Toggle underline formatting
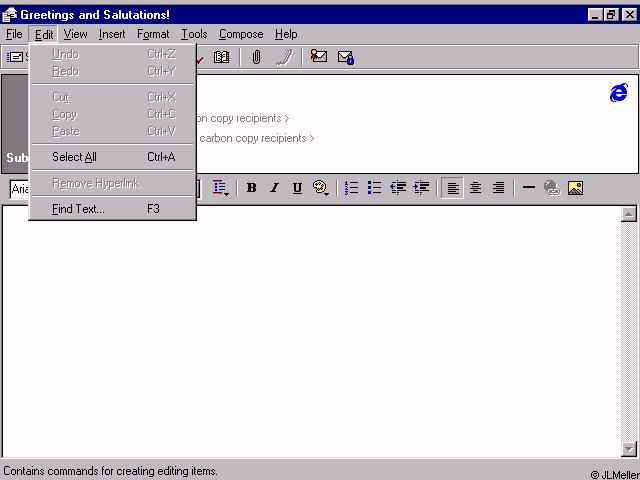Image resolution: width=640 pixels, height=480 pixels. click(297, 188)
